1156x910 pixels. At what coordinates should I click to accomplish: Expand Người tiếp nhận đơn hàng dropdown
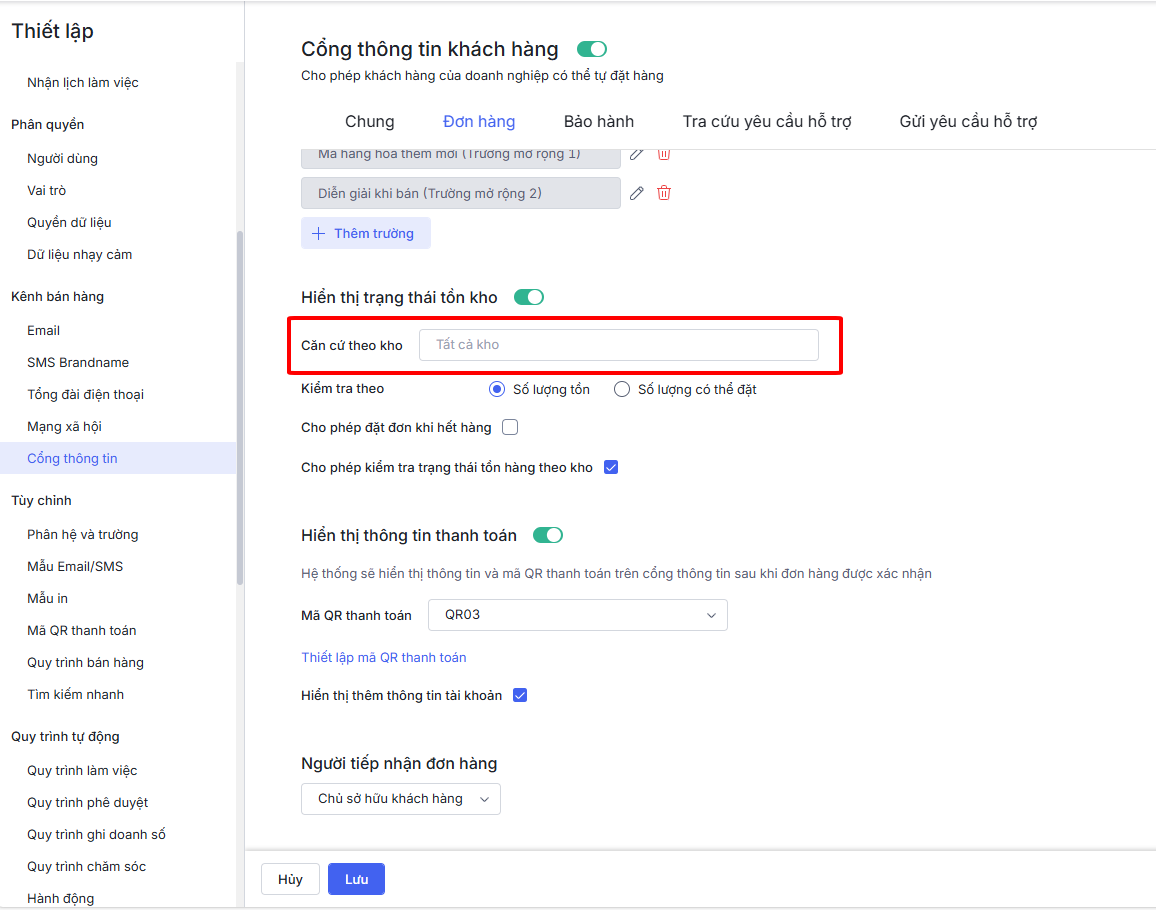[x=400, y=799]
